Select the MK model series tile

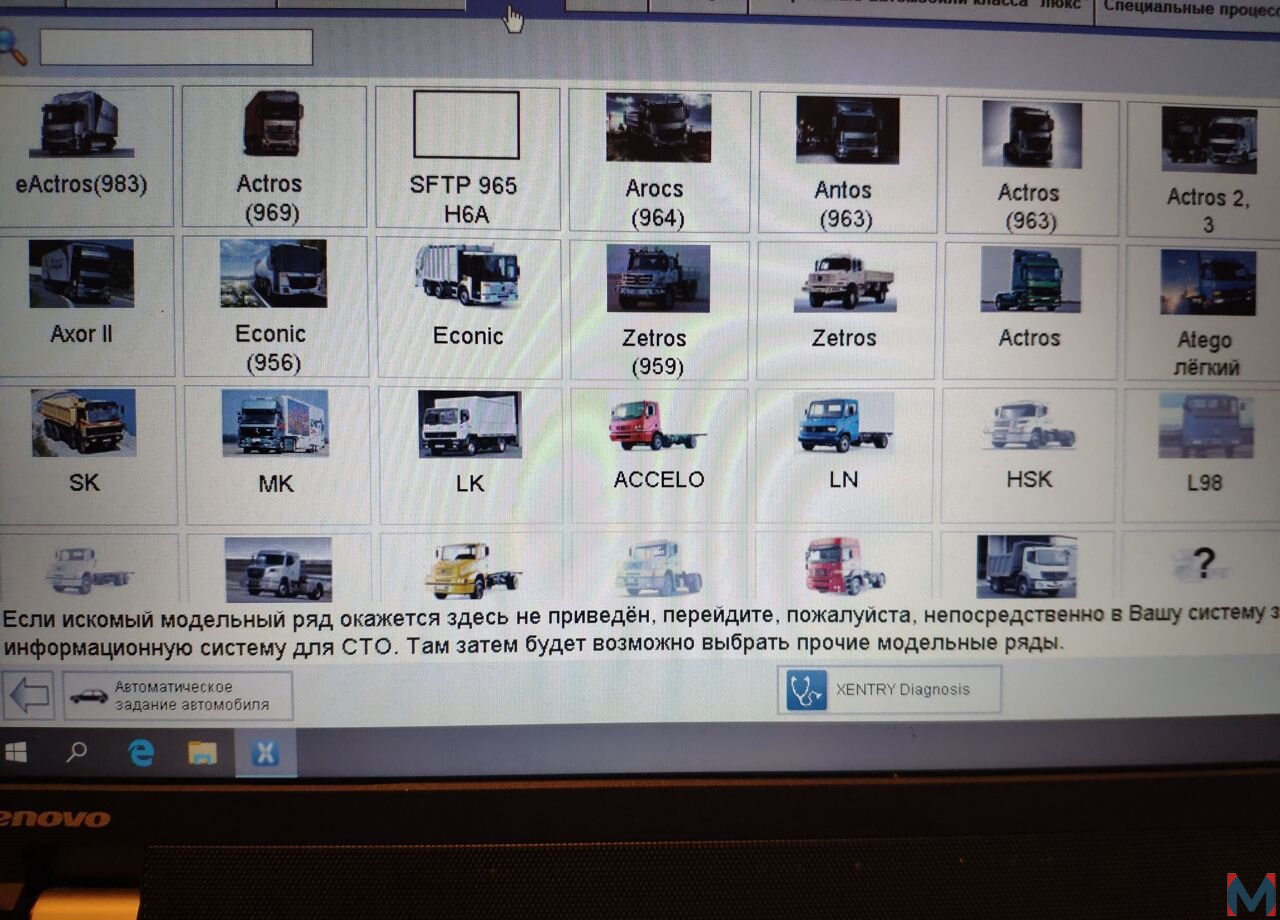click(277, 455)
